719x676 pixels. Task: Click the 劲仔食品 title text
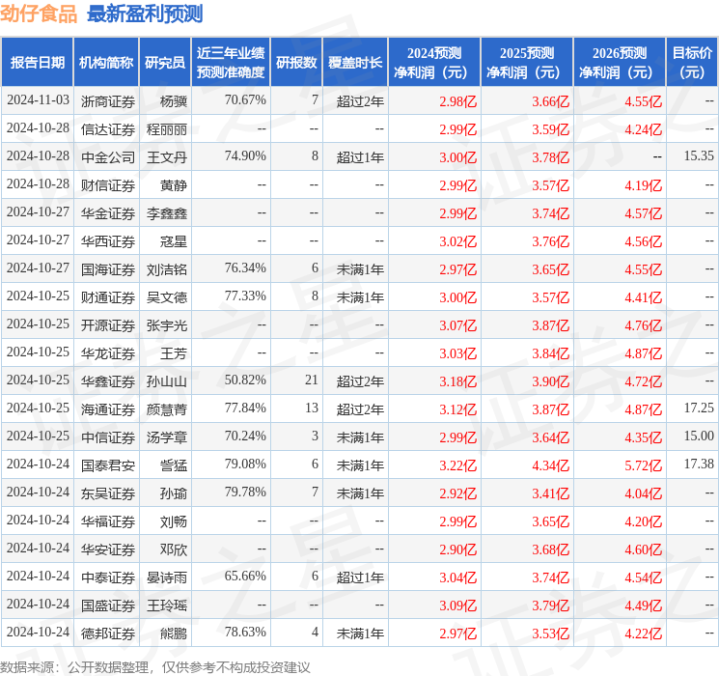[39, 14]
